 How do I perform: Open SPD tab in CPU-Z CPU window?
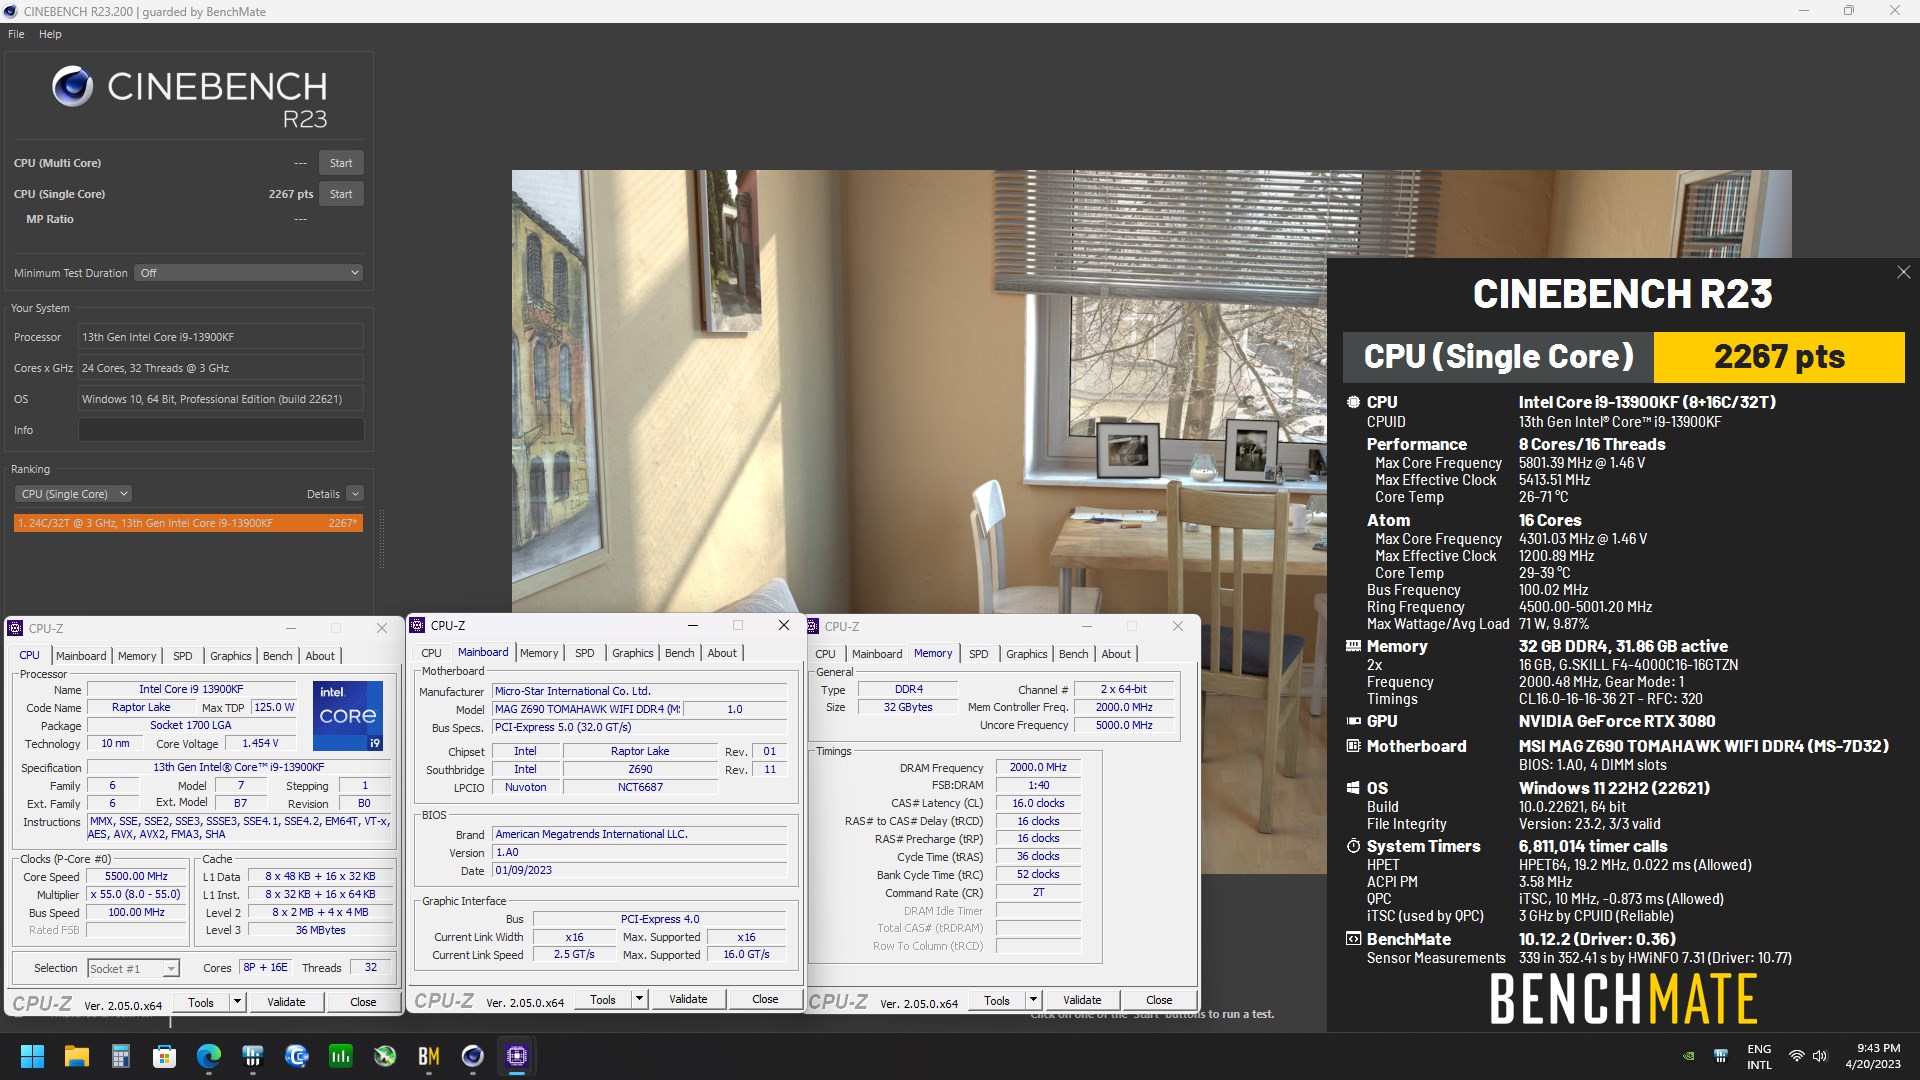[x=183, y=656]
